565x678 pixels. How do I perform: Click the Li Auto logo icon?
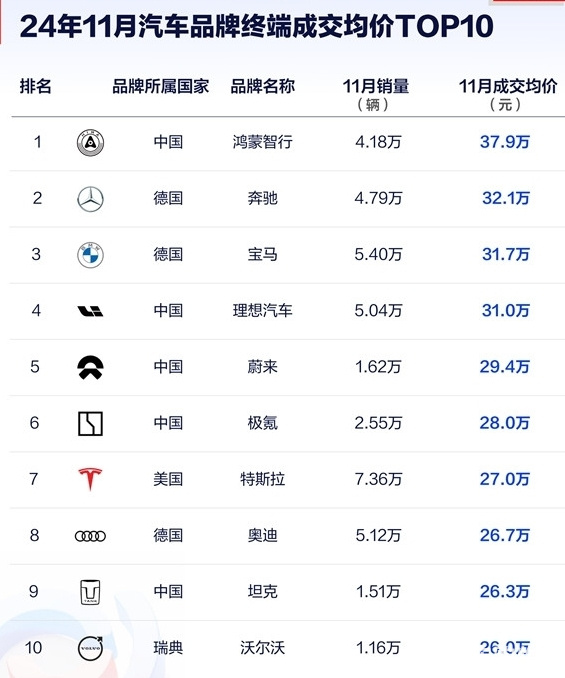(x=90, y=311)
